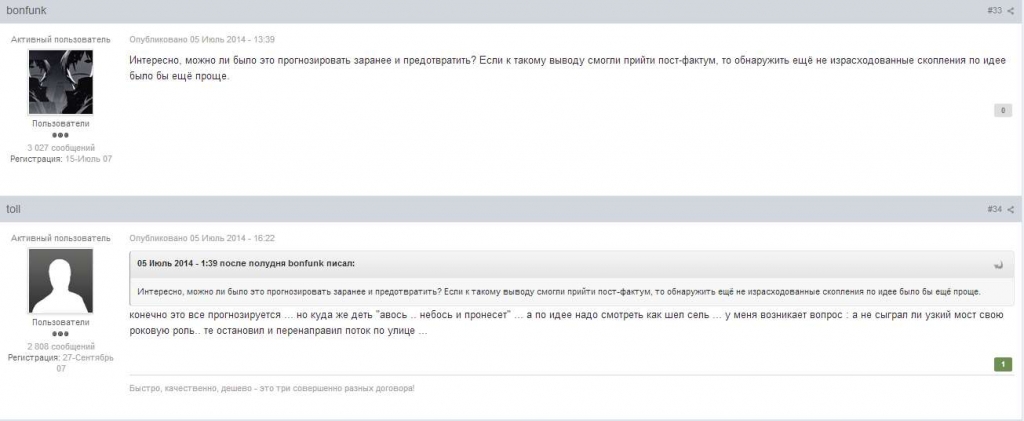This screenshot has height=421, width=1024.
Task: Click toll's reply text starting 'конечно это все прогнозируется'
Action: tap(566, 323)
